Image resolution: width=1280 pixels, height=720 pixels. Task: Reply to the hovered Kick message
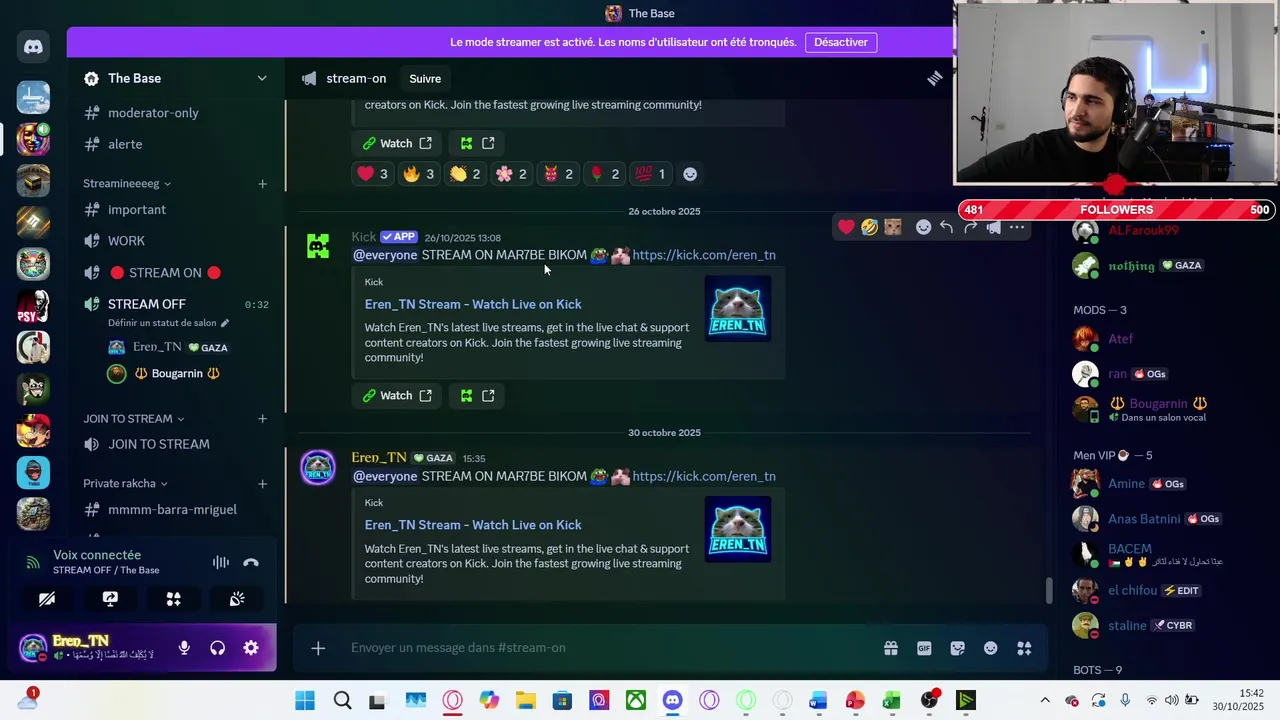(946, 228)
